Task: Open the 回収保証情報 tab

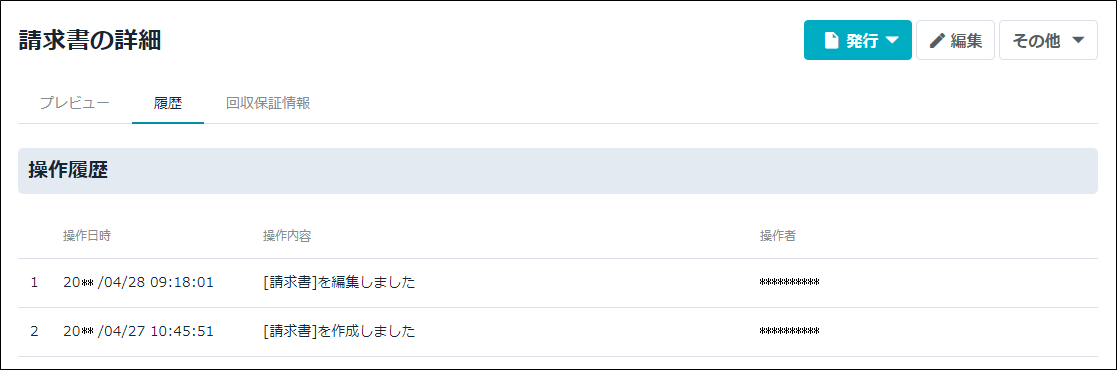Action: [x=268, y=103]
